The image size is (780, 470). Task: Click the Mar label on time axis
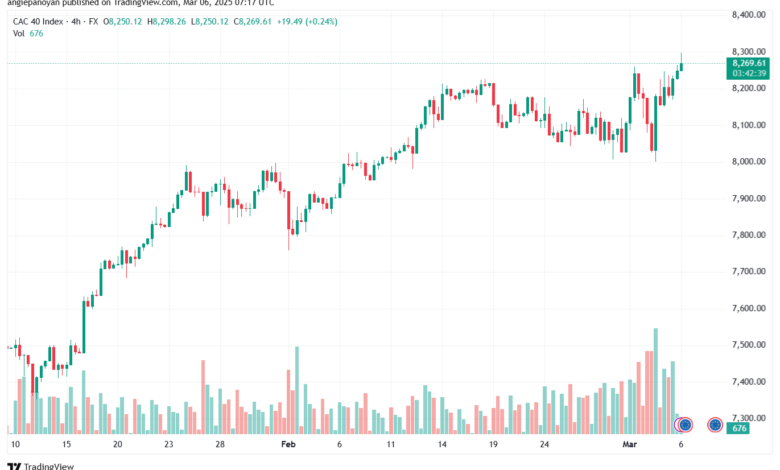coord(629,444)
